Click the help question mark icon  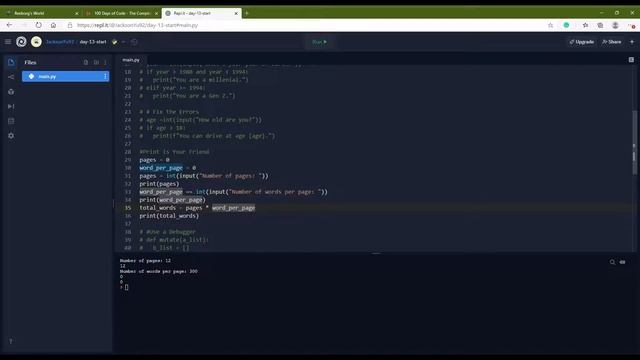(x=11, y=341)
